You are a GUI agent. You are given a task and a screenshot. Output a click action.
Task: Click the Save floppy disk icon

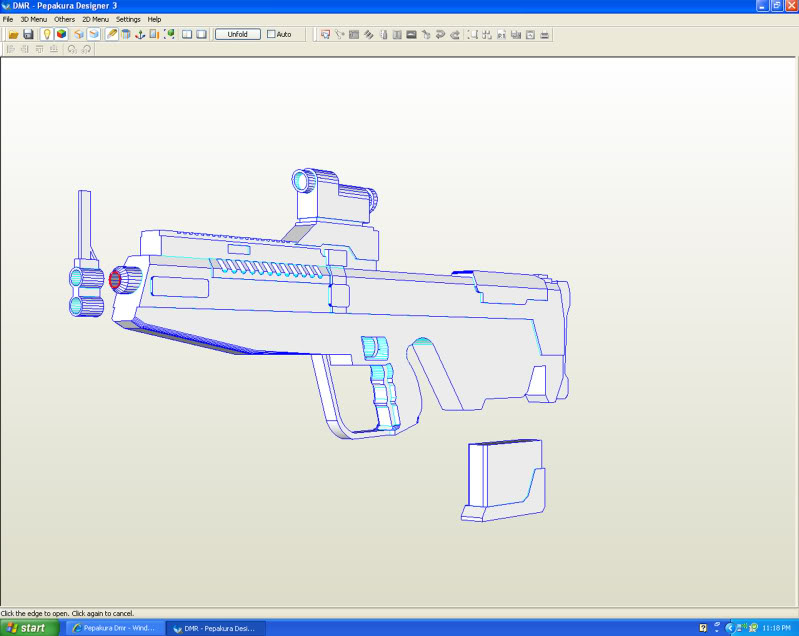click(x=29, y=35)
